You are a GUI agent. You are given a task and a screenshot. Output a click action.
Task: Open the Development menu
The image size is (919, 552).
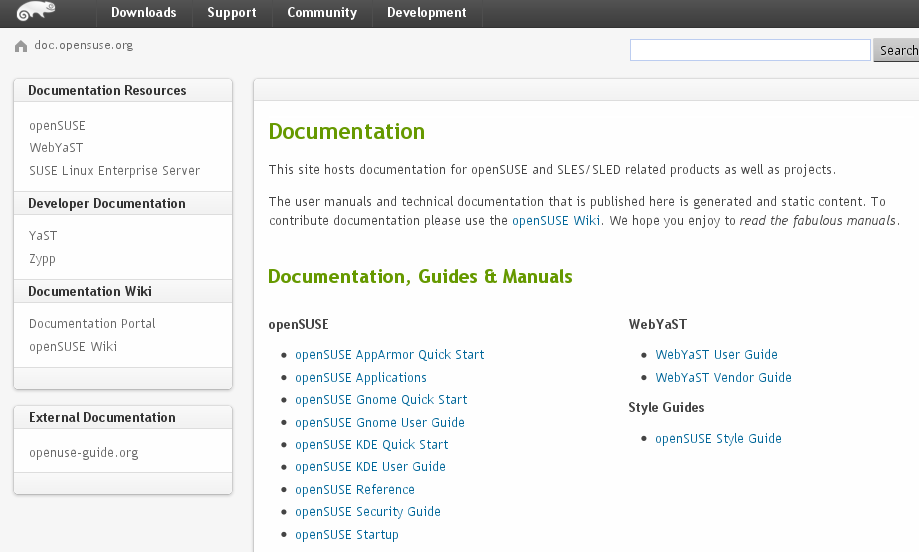[x=427, y=13]
